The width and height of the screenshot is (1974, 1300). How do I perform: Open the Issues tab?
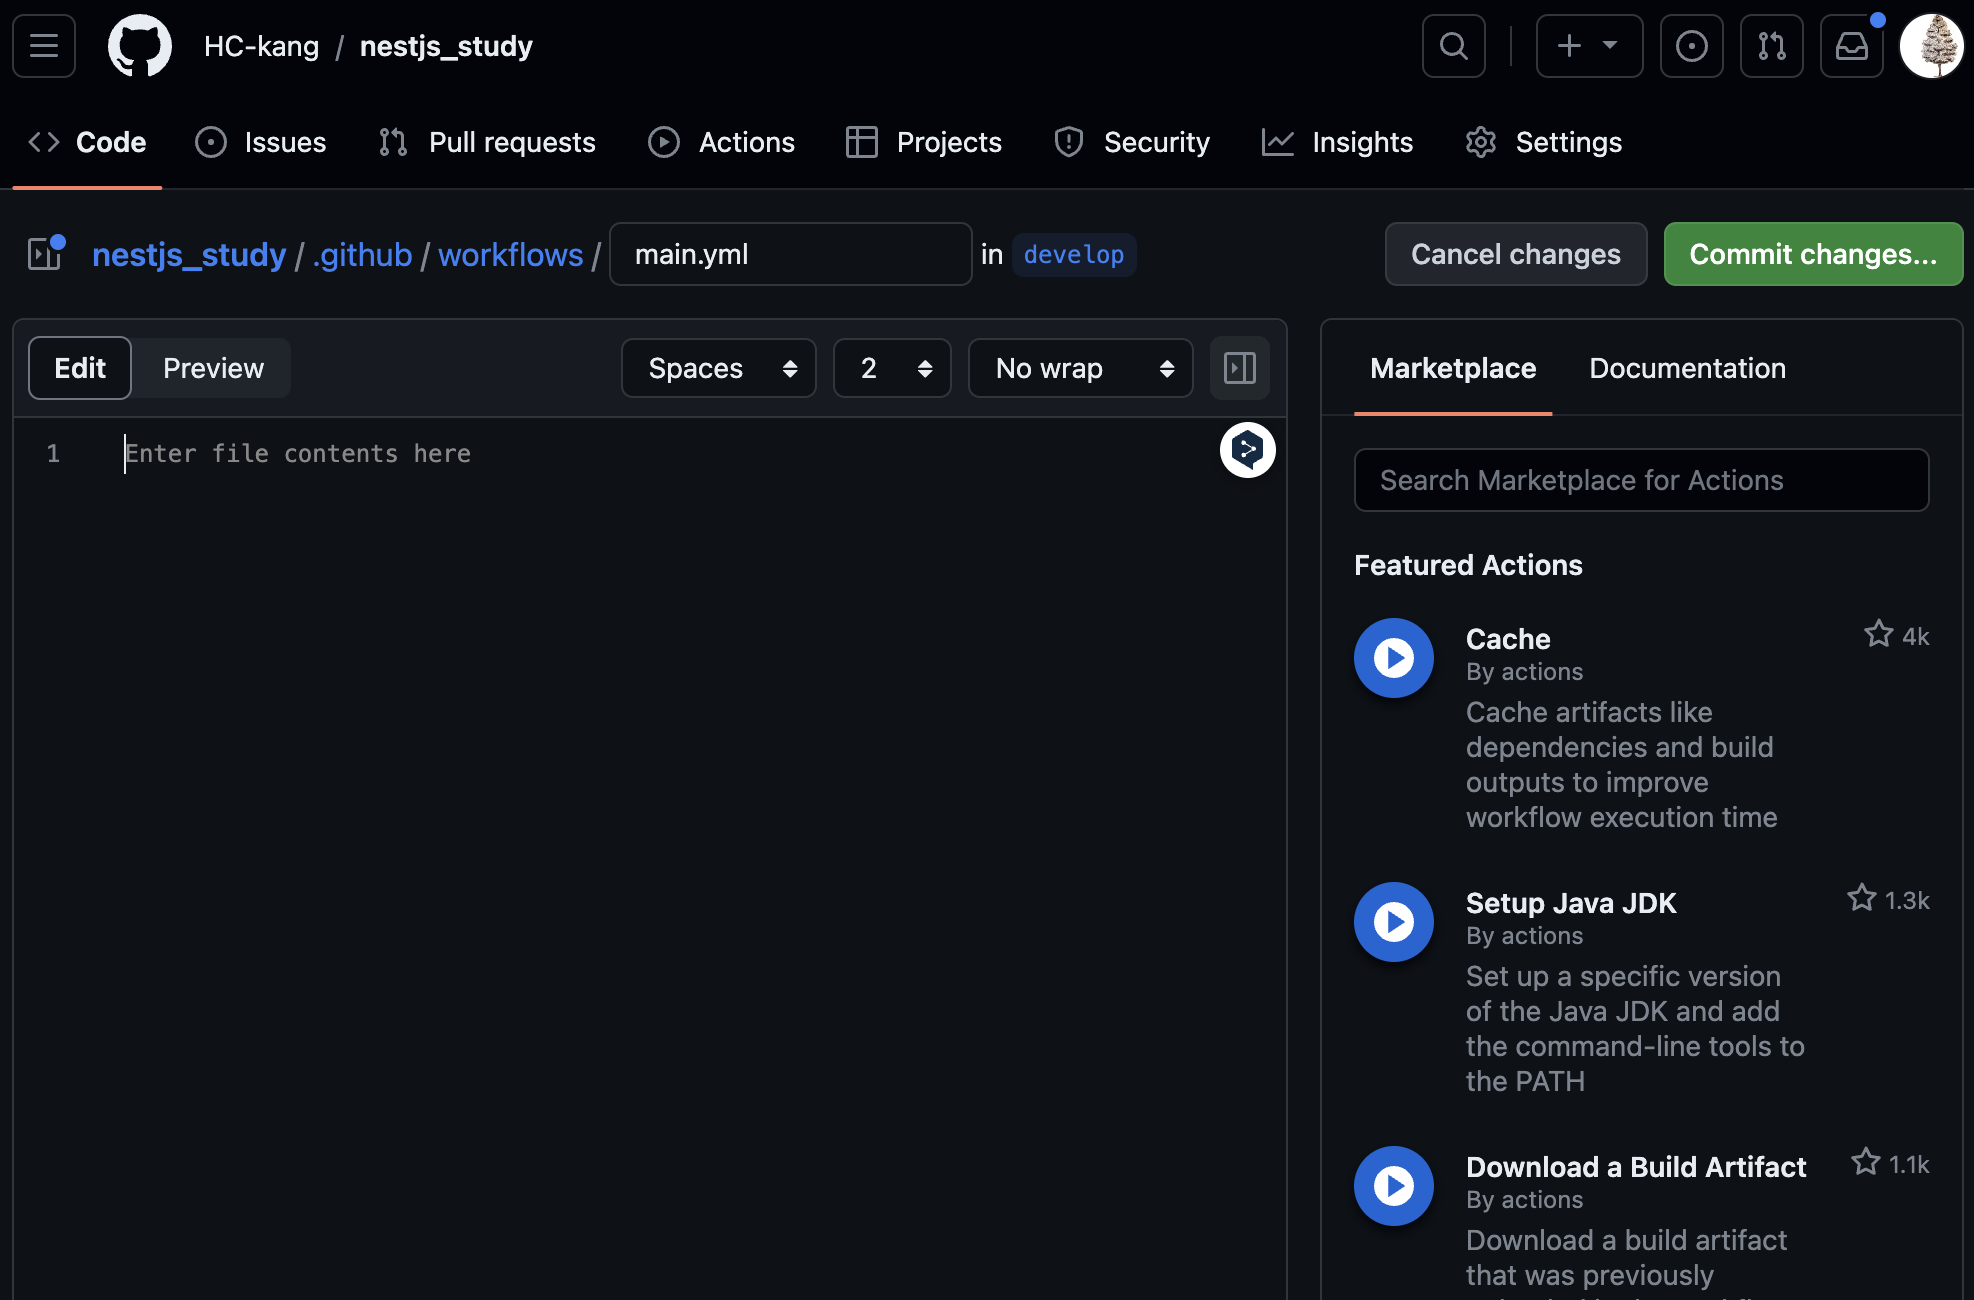pyautogui.click(x=261, y=142)
